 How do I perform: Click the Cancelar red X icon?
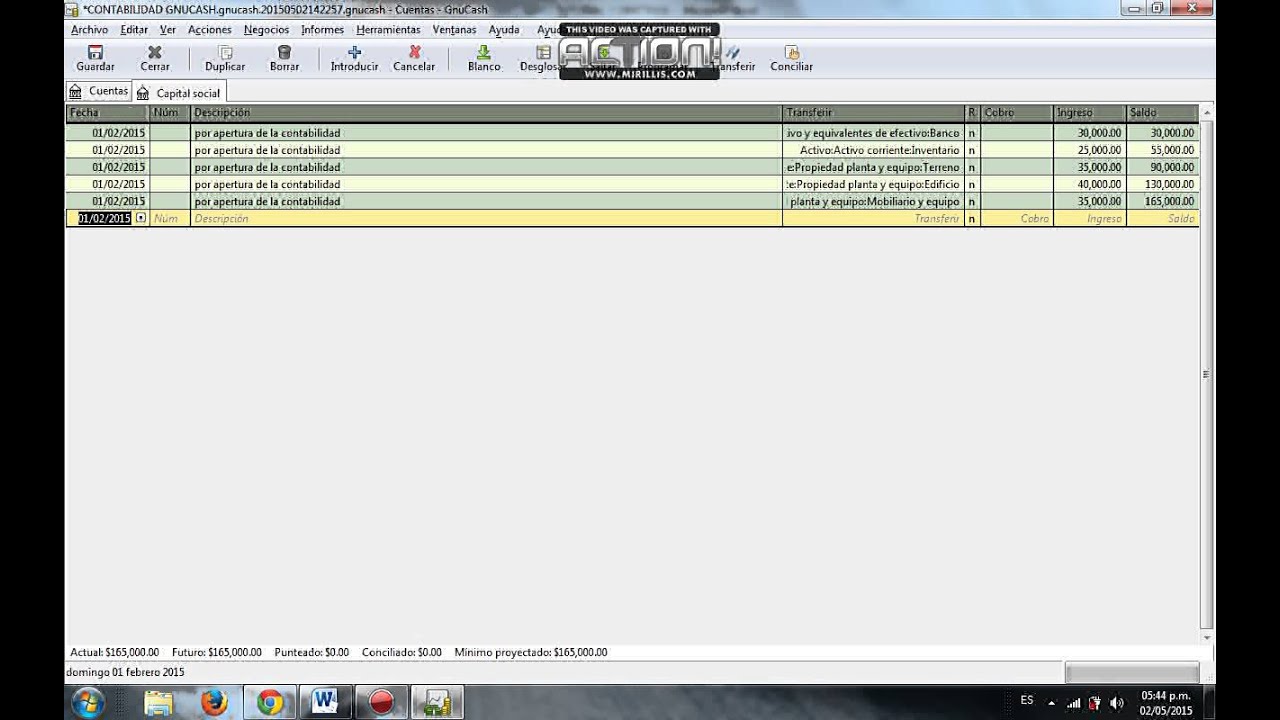click(x=414, y=58)
